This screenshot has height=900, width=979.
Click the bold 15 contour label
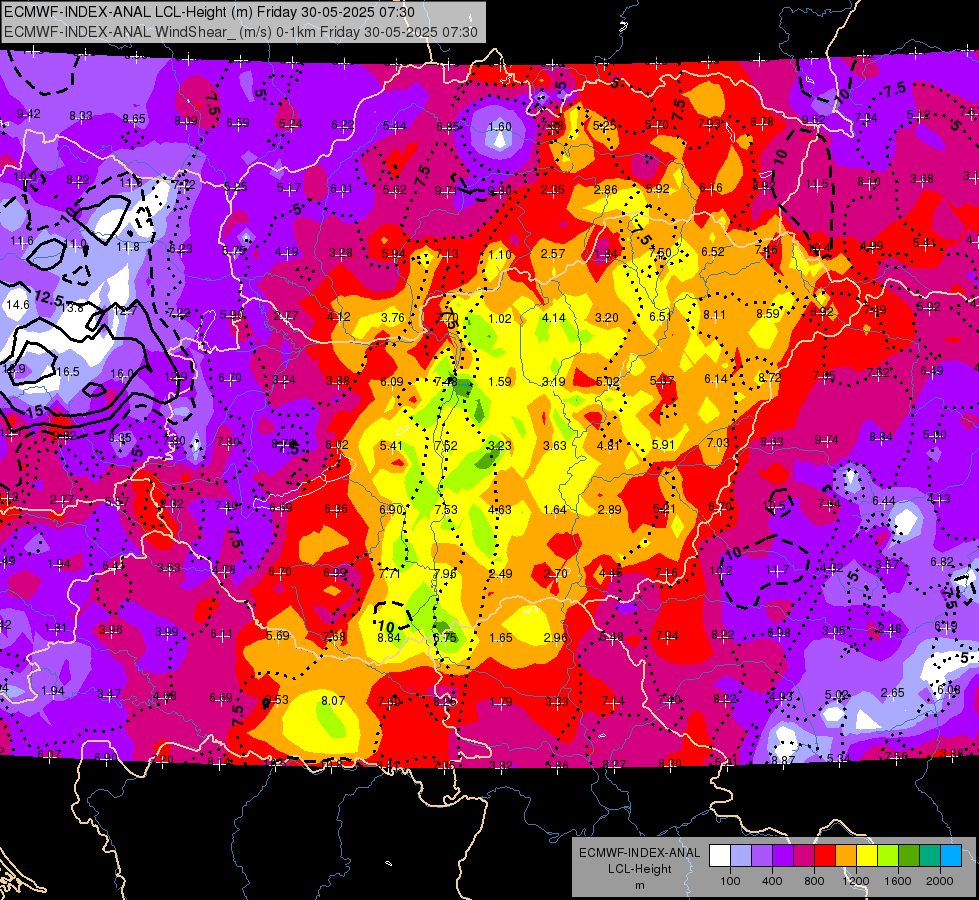[35, 412]
